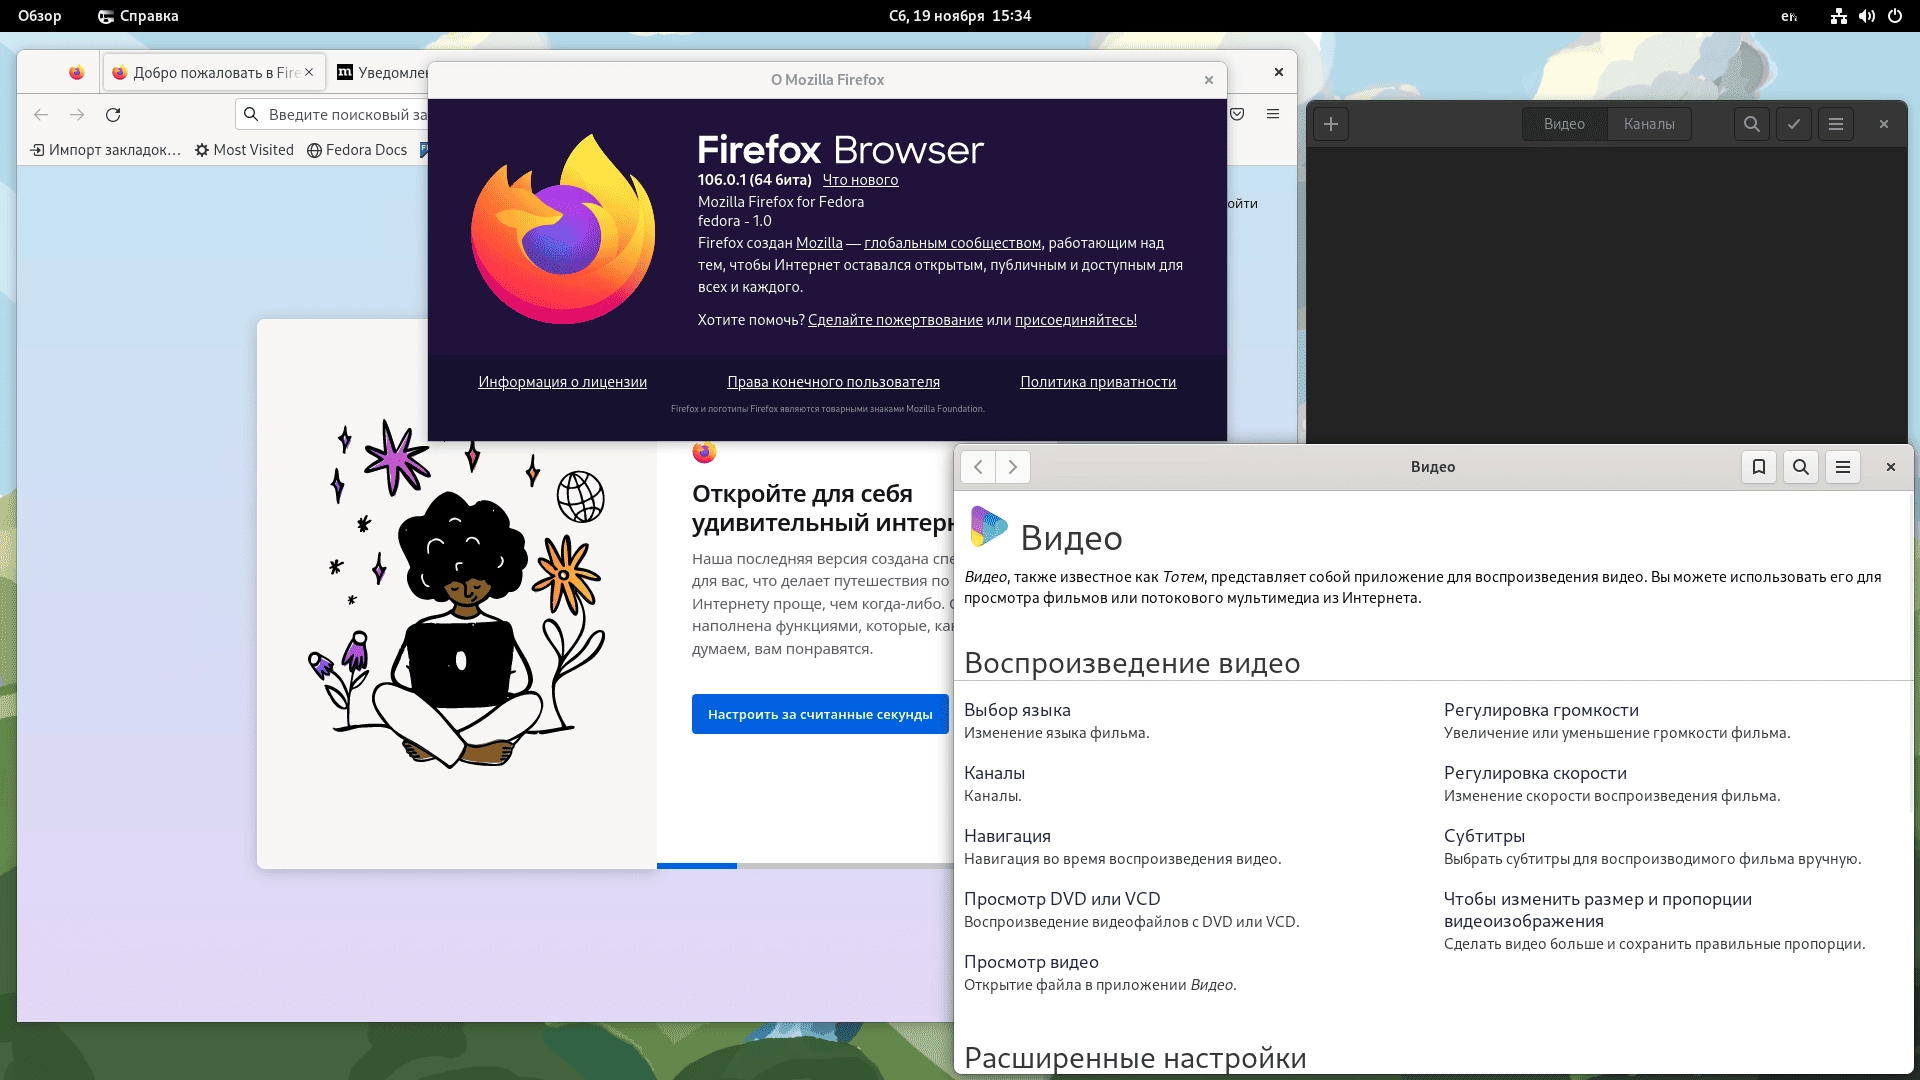Open 'Каналы' help topic
The height and width of the screenshot is (1080, 1920).
[x=994, y=773]
